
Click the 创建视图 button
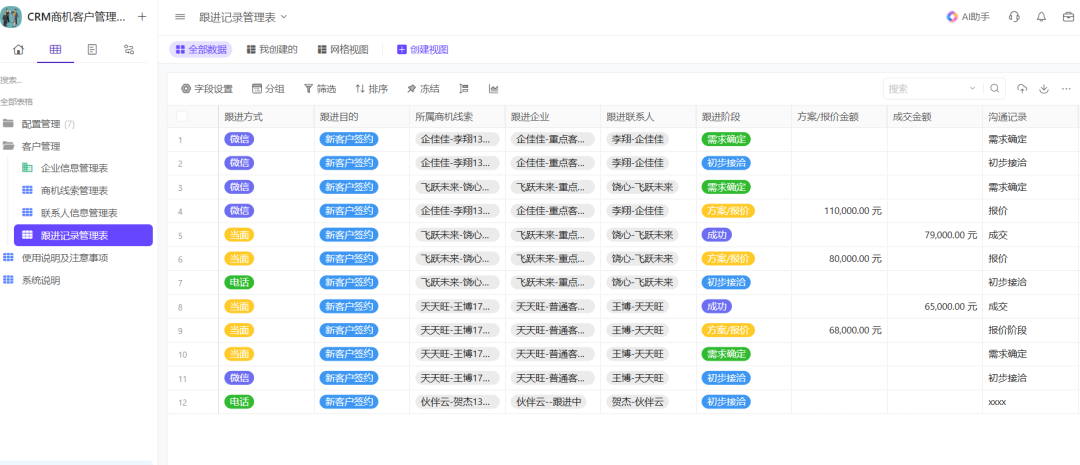tap(423, 49)
